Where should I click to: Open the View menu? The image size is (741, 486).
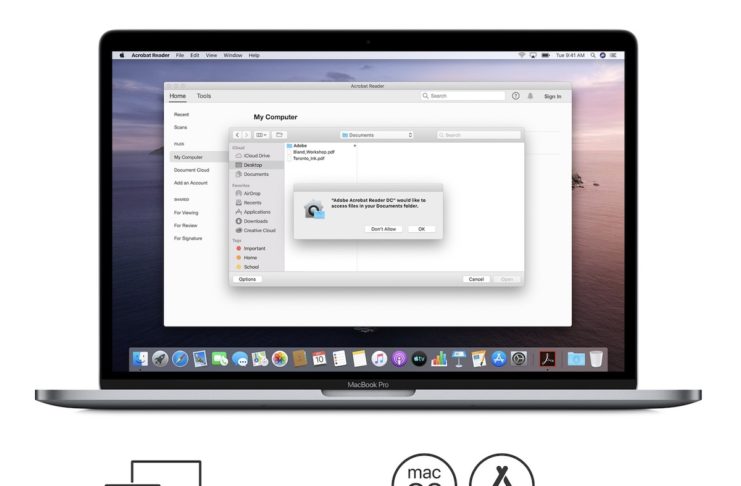coord(211,55)
